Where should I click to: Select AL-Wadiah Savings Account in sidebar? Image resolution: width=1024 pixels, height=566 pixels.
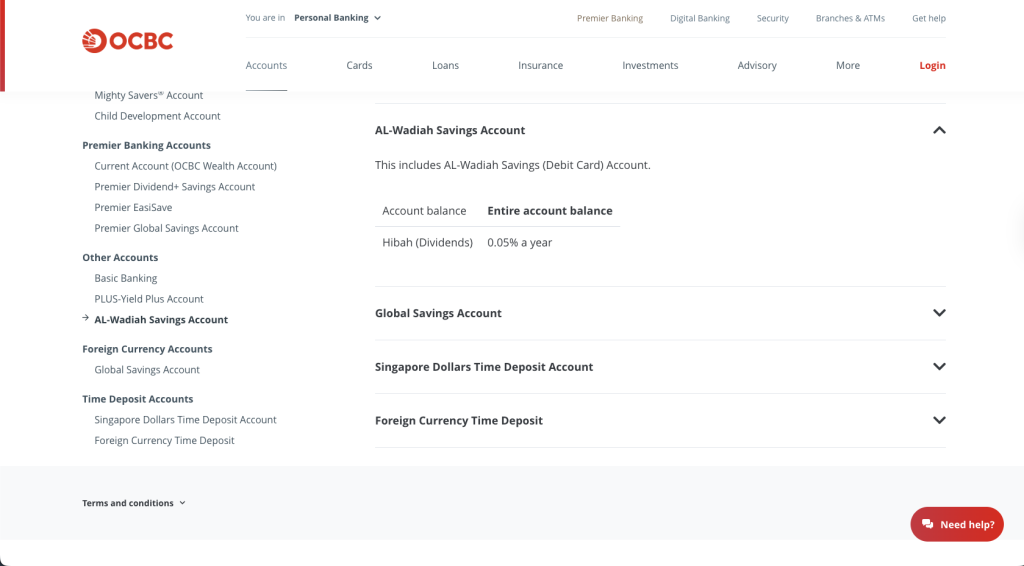point(161,320)
